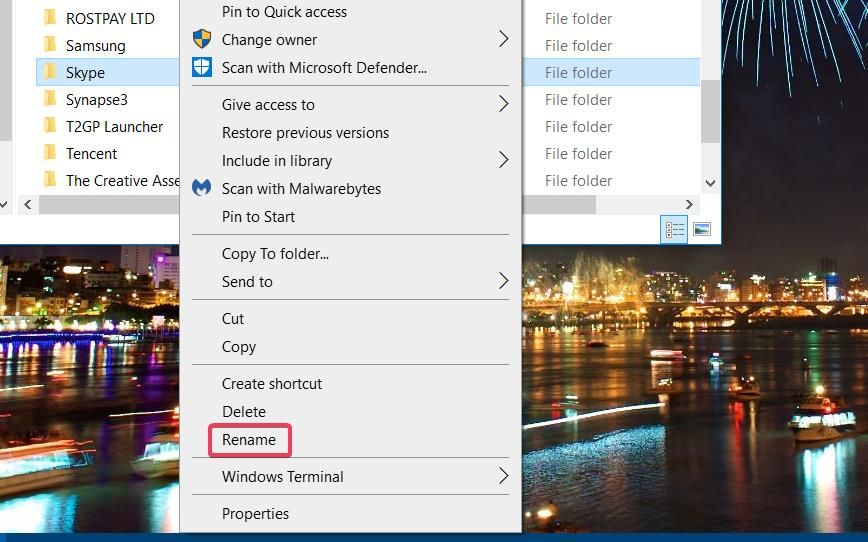The image size is (868, 542).
Task: Switch to large thumbnails view icon
Action: (x=702, y=229)
